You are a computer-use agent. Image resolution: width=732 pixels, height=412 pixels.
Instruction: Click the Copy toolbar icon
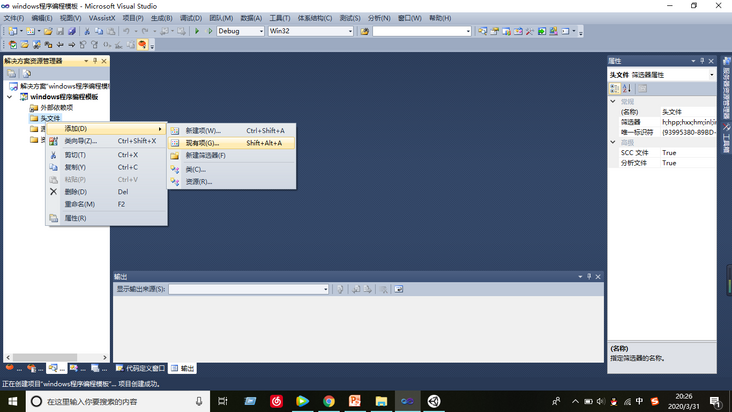99,31
